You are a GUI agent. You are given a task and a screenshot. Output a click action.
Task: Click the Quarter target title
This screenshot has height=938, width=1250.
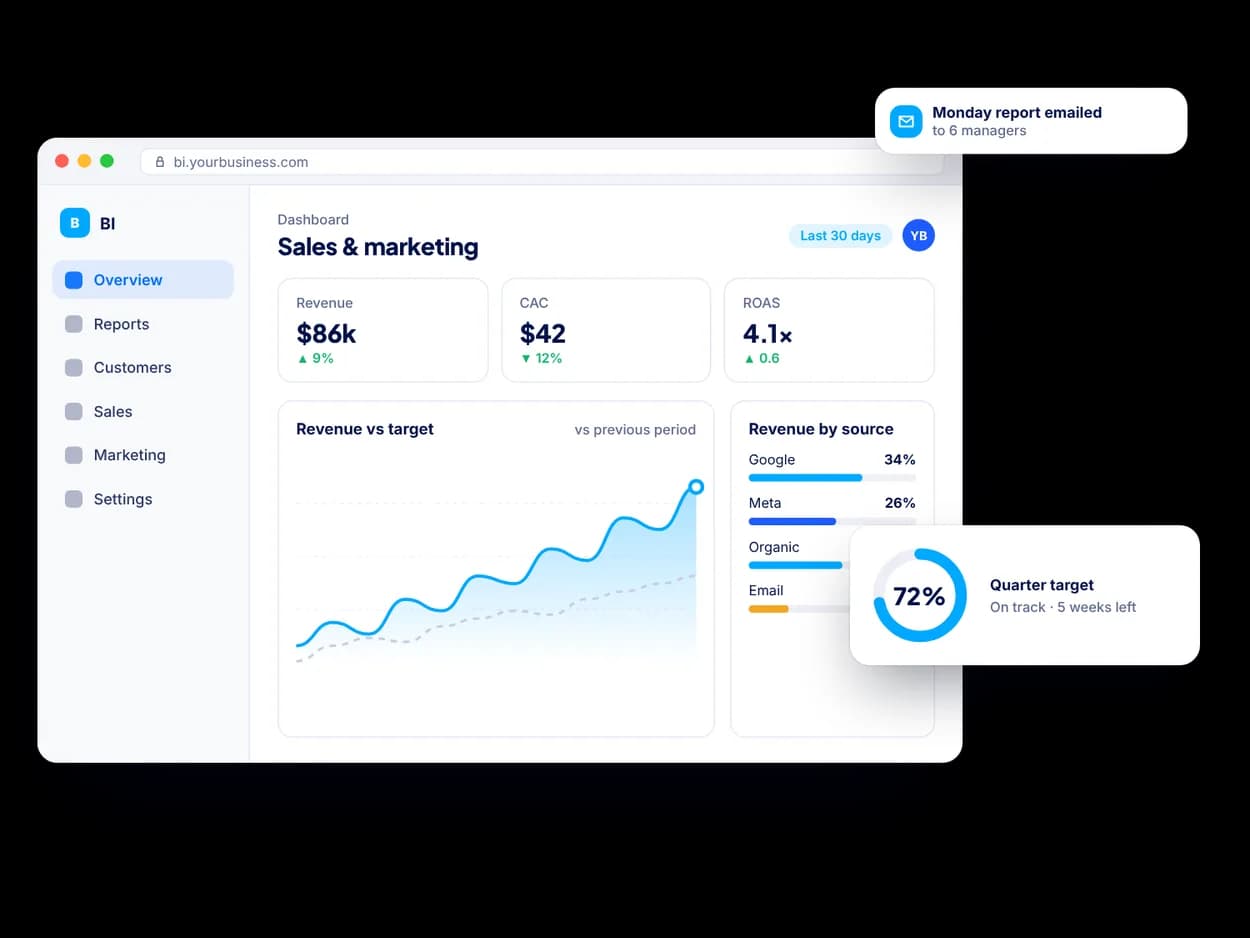(x=1042, y=585)
